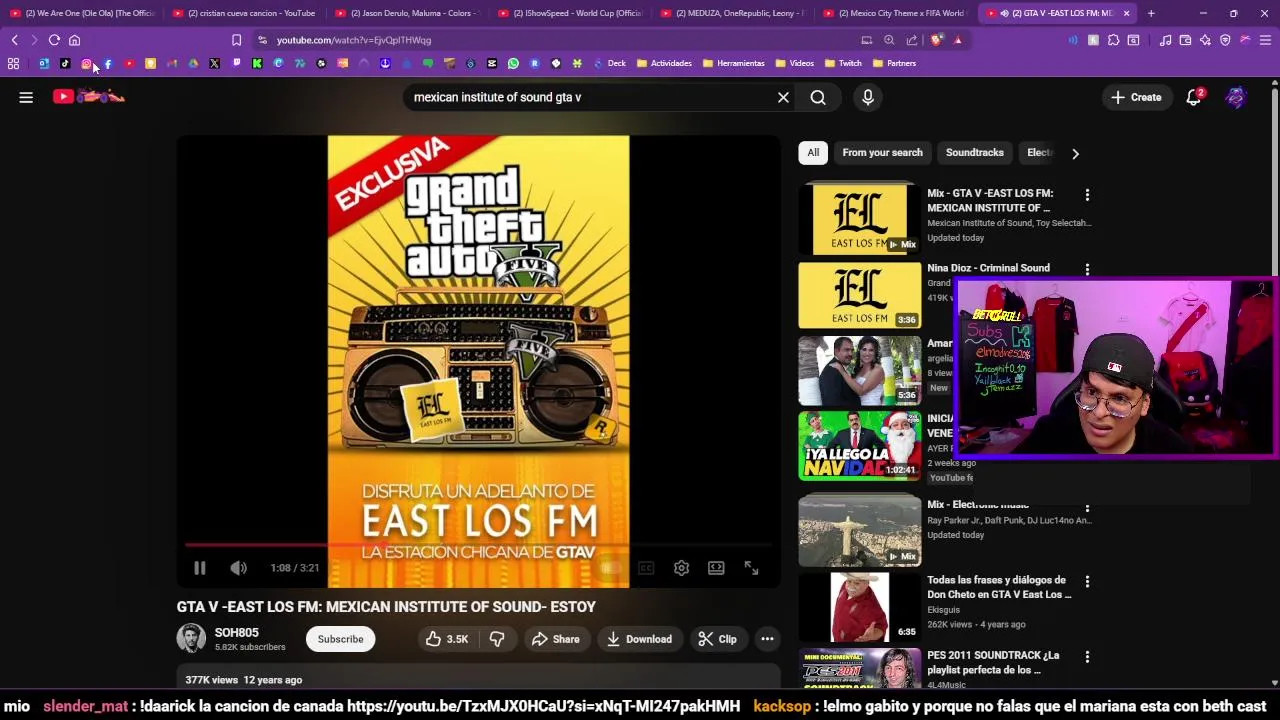1280x720 pixels.
Task: Click in the YouTube search field
Action: point(590,97)
